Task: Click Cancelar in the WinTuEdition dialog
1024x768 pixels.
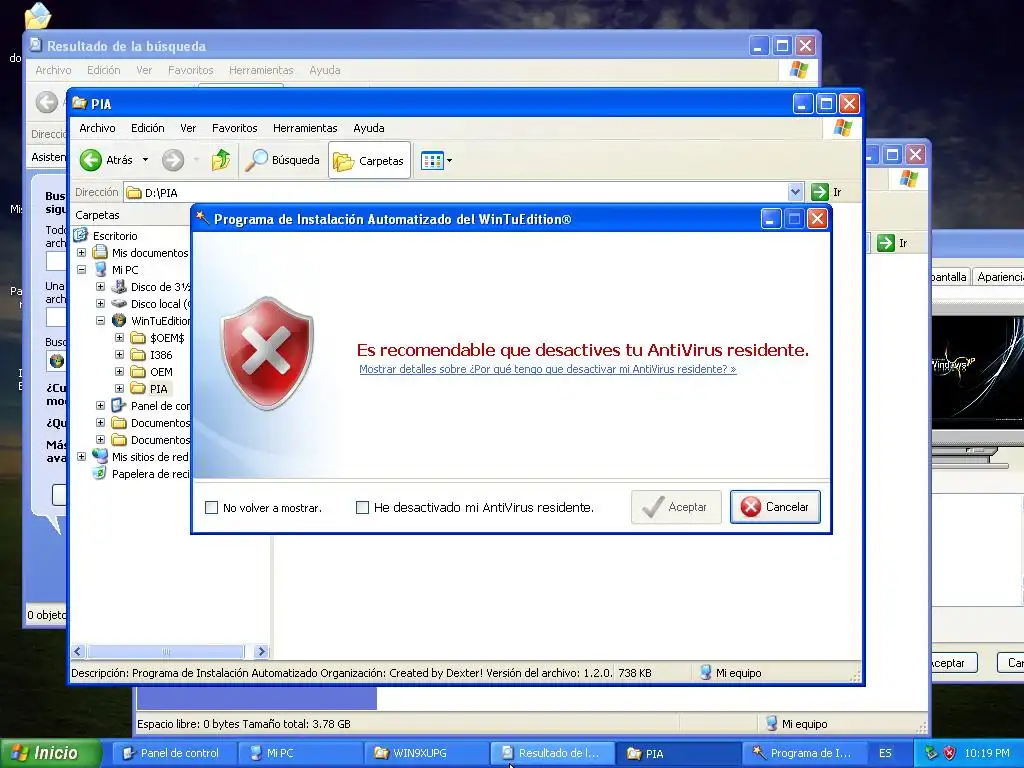Action: point(775,507)
